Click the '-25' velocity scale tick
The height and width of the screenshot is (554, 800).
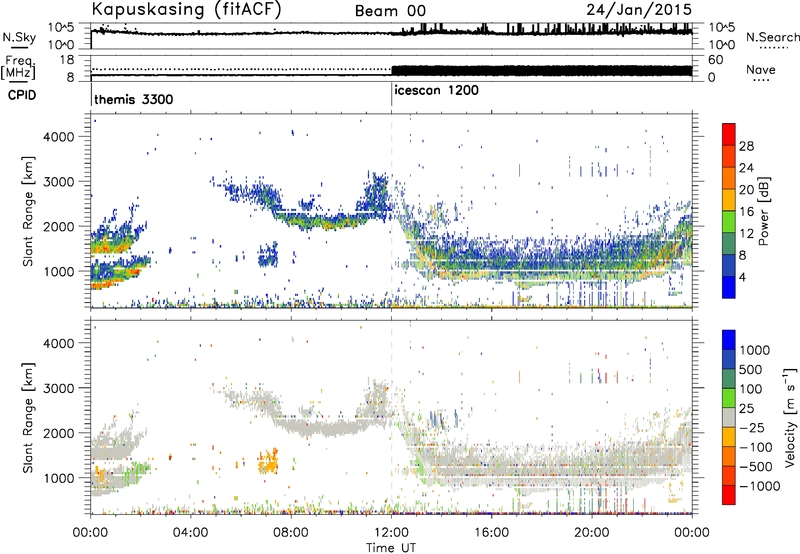(752, 427)
